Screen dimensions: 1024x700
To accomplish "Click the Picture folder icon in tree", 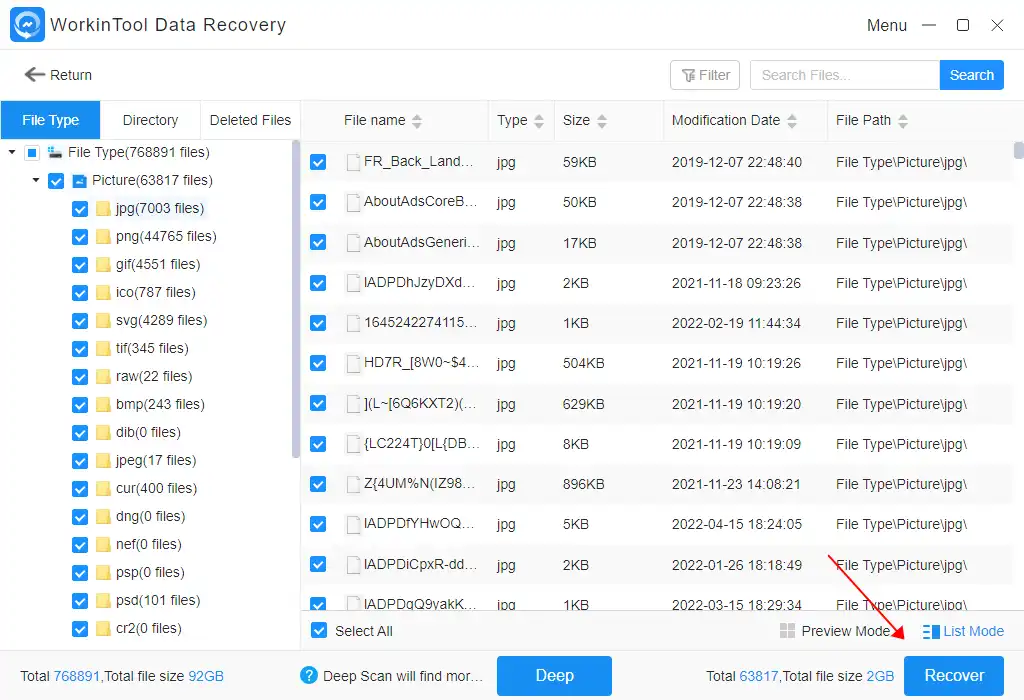I will (79, 180).
